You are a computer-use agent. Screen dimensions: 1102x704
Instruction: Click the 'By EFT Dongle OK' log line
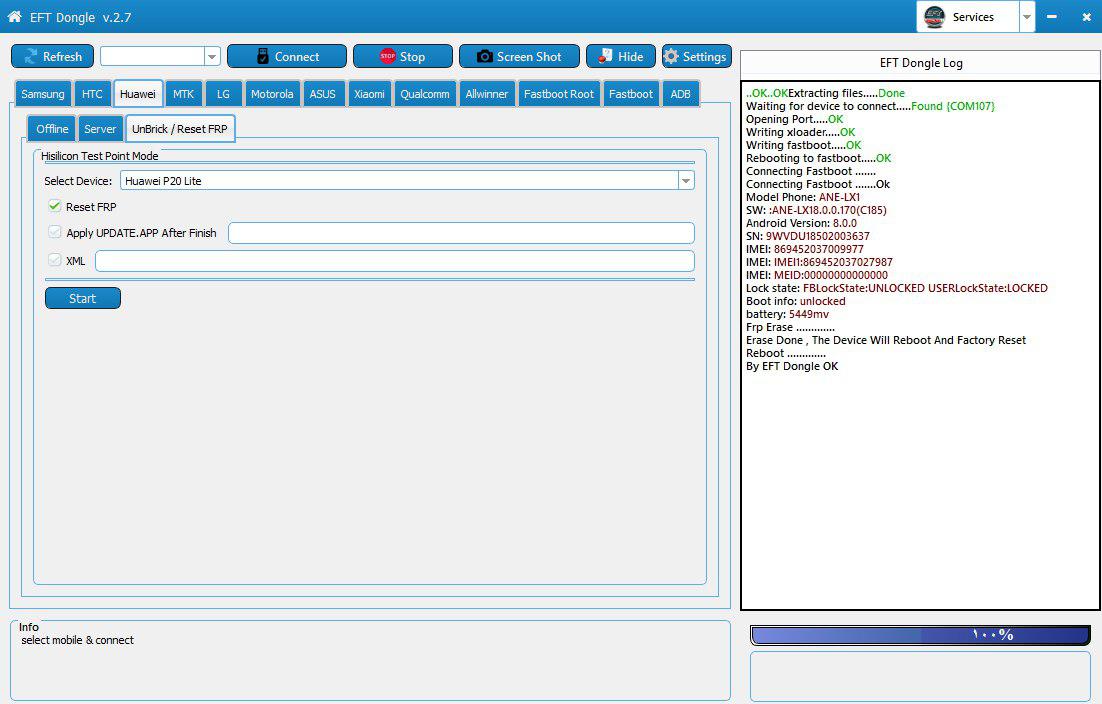pos(792,366)
